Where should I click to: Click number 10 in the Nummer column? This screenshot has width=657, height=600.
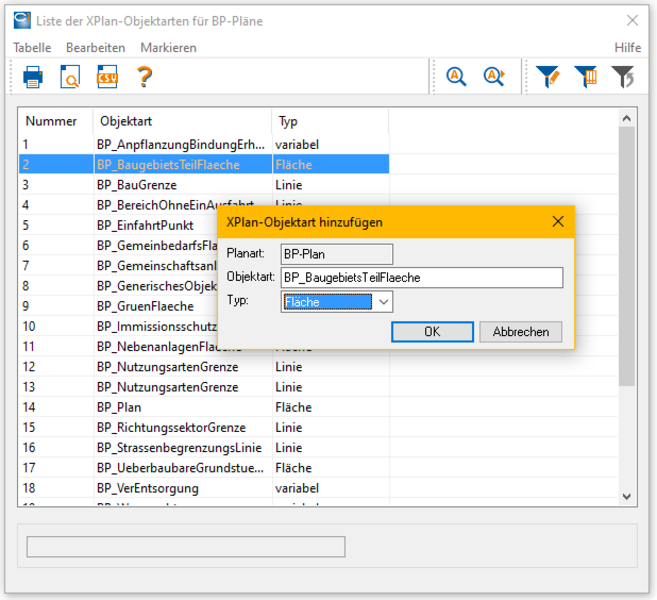[29, 326]
